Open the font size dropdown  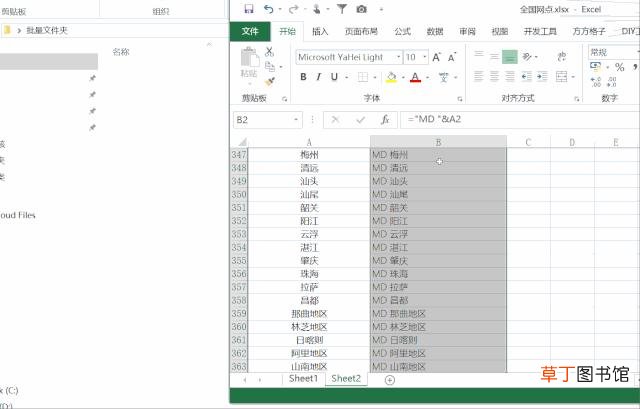pos(425,57)
